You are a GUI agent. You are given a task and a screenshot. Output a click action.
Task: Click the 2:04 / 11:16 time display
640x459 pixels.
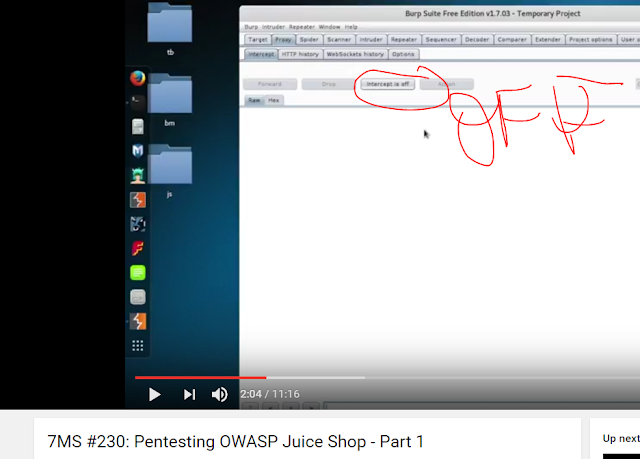click(x=270, y=394)
